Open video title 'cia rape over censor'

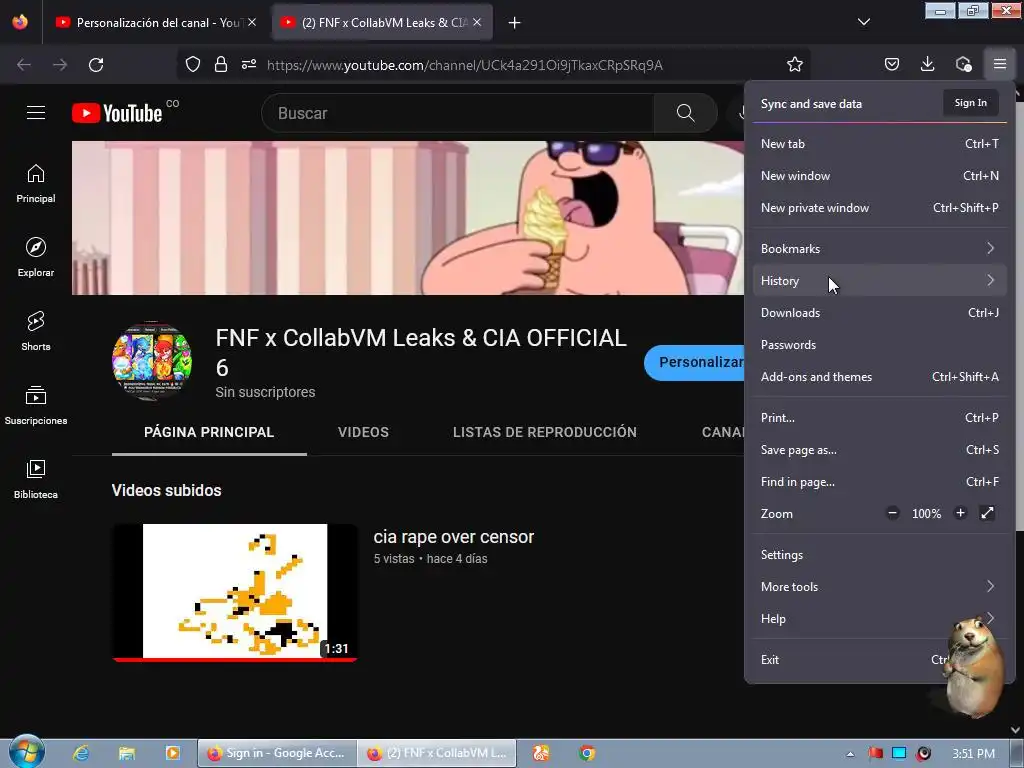pos(454,537)
